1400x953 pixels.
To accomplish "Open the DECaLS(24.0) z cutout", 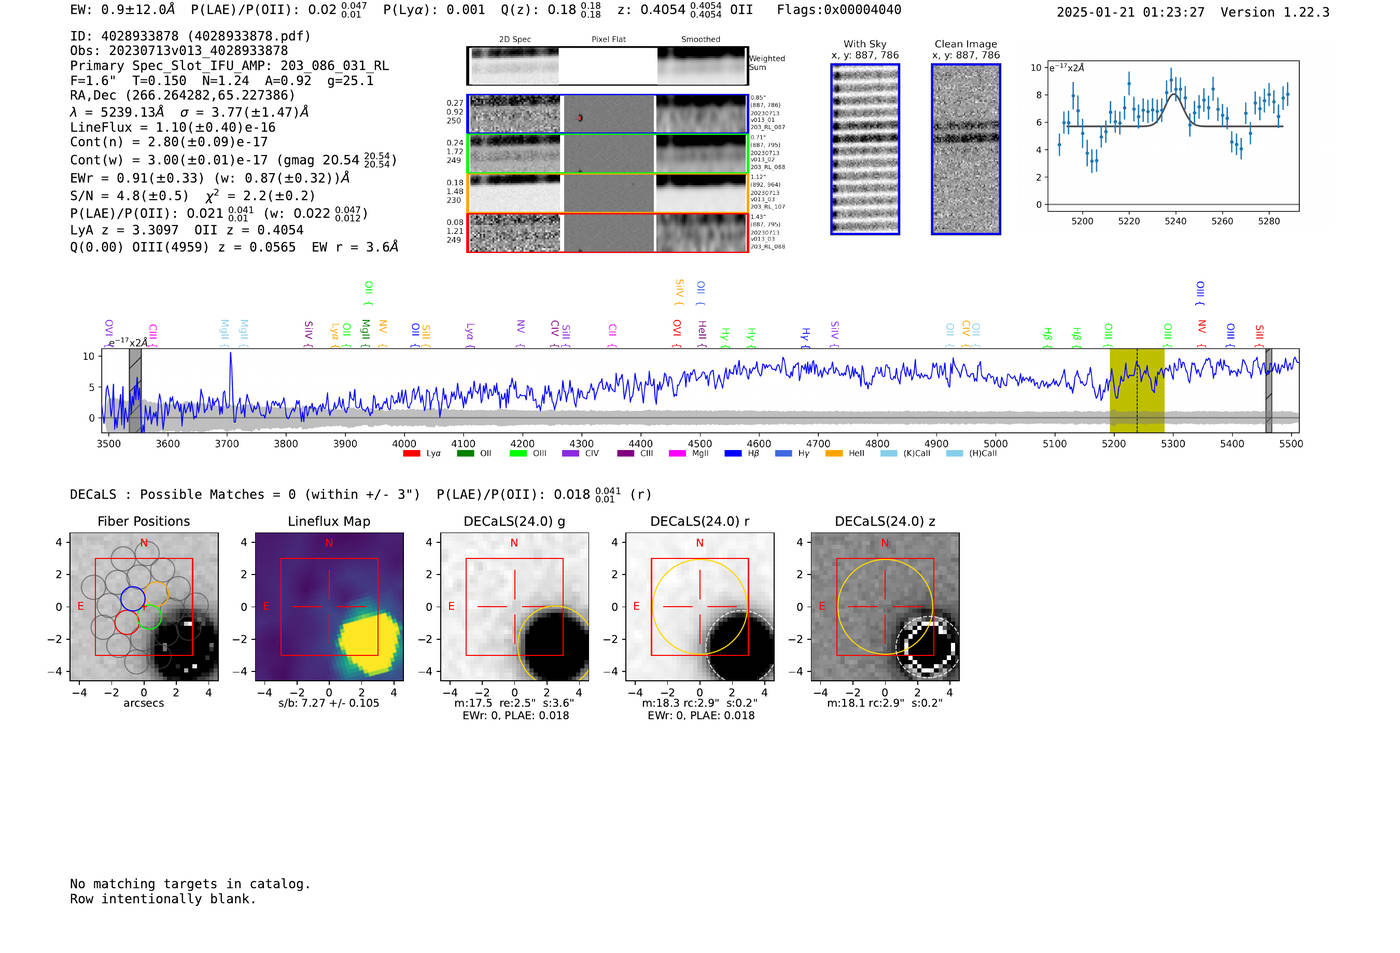I will pyautogui.click(x=885, y=607).
